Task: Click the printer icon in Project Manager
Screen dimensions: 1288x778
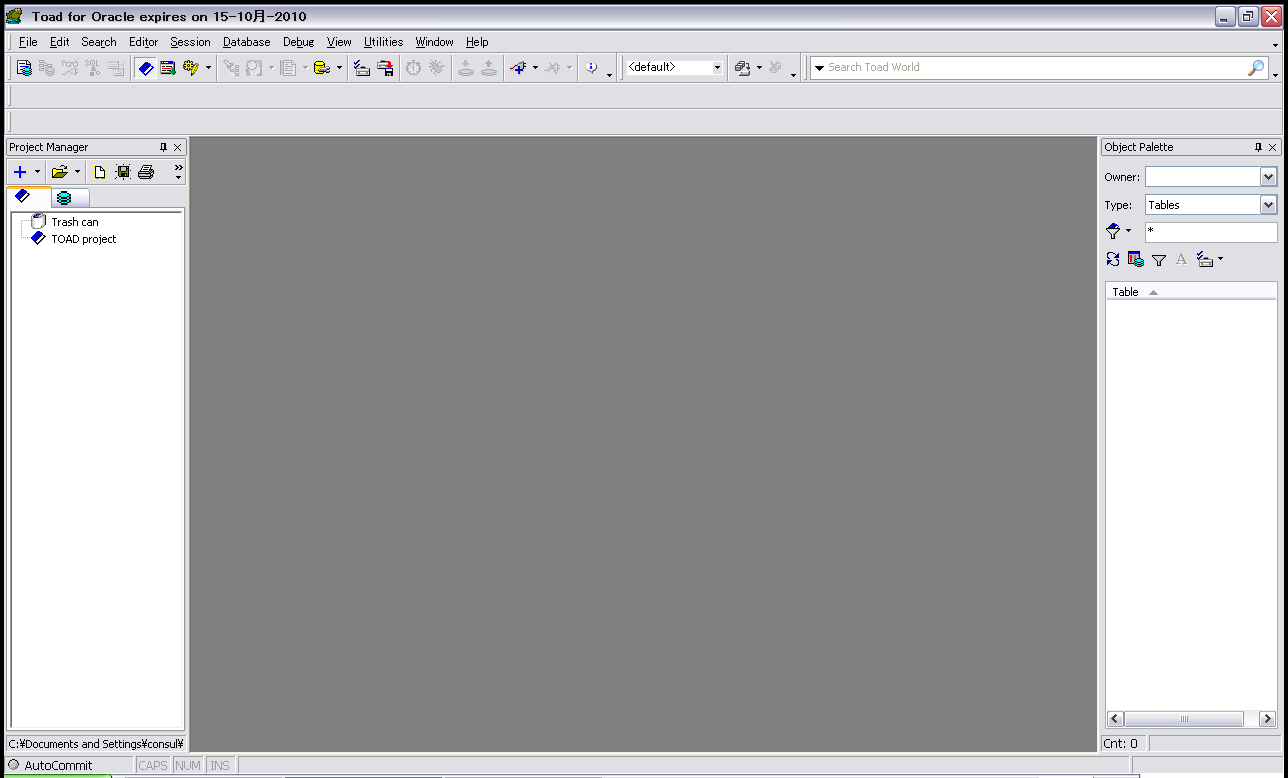Action: [x=145, y=172]
